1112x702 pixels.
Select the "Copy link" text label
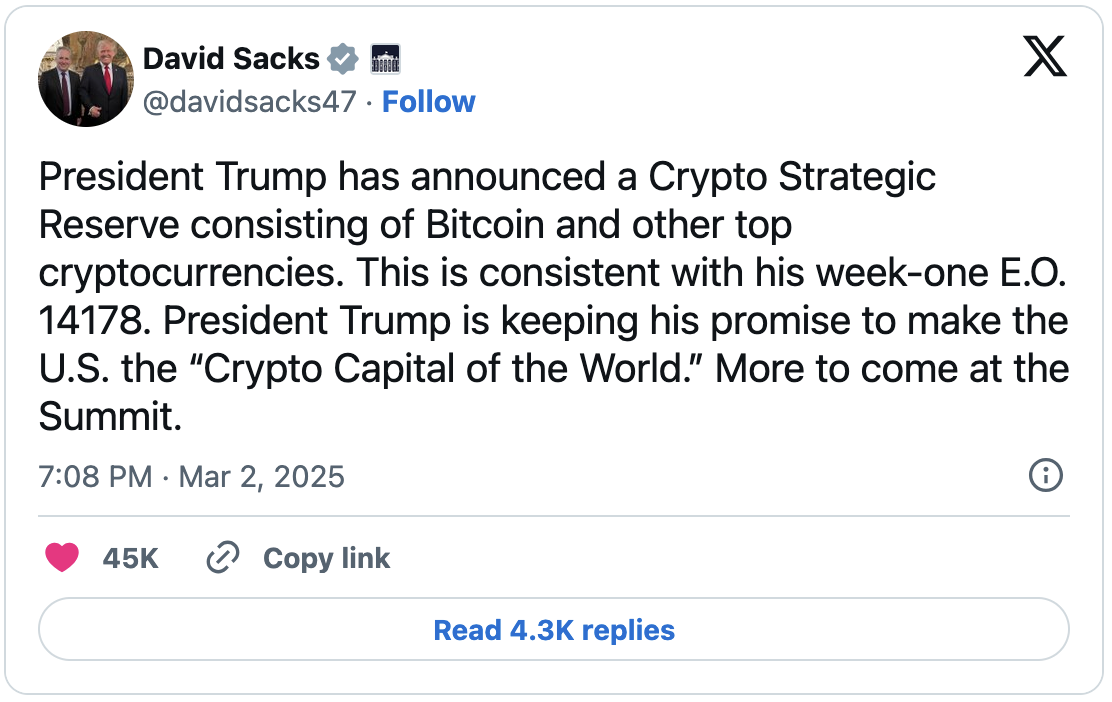pos(326,558)
